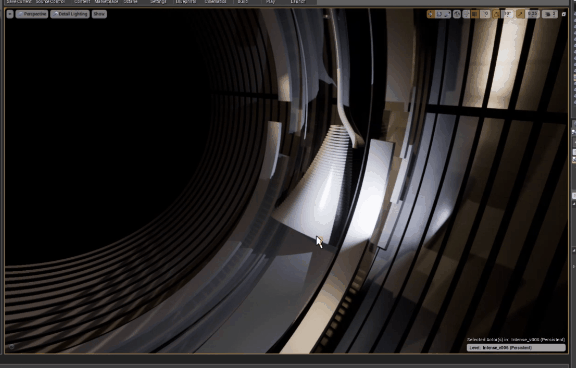Toggle rotation snapping in the viewport

point(496,14)
